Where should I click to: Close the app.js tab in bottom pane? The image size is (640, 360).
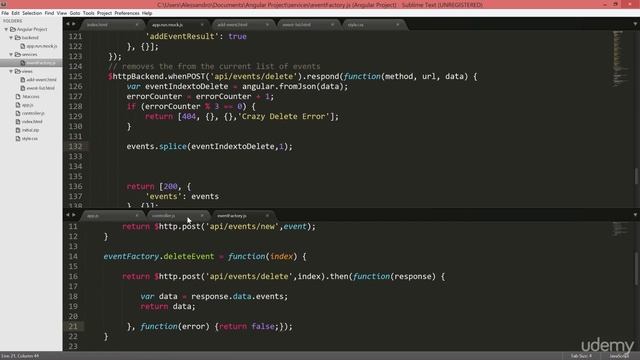(137, 216)
